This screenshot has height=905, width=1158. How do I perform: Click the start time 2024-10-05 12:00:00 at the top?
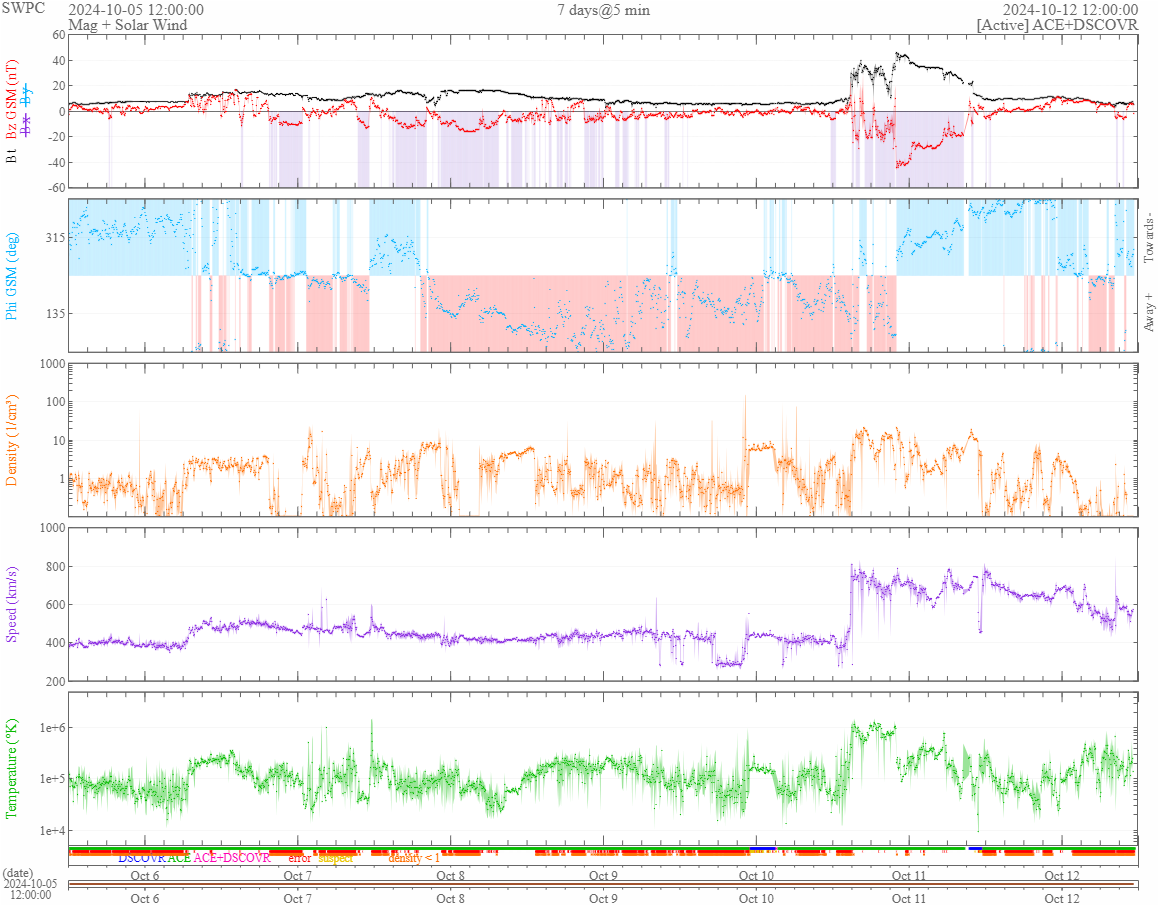coord(136,10)
